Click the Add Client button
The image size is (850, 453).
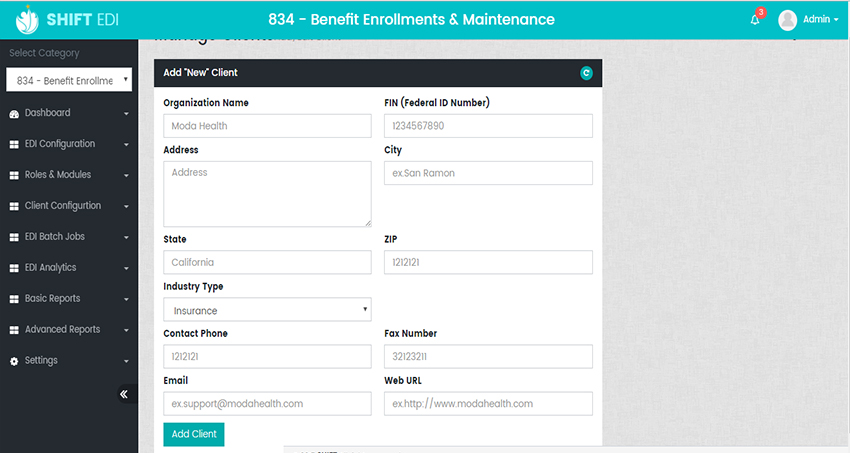(194, 434)
